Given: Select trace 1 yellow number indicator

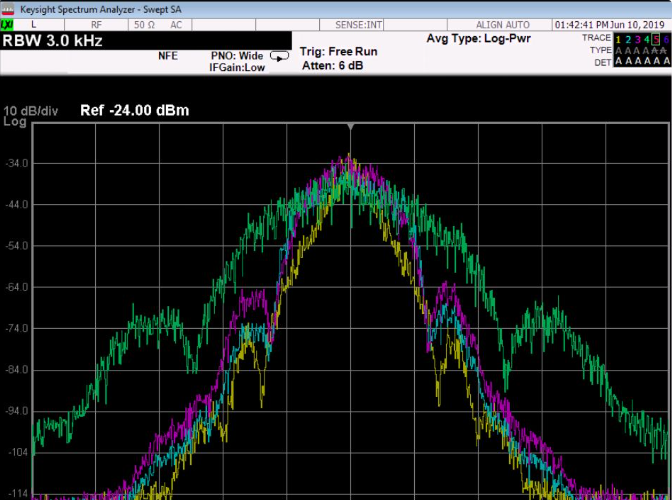Looking at the screenshot, I should [x=619, y=38].
